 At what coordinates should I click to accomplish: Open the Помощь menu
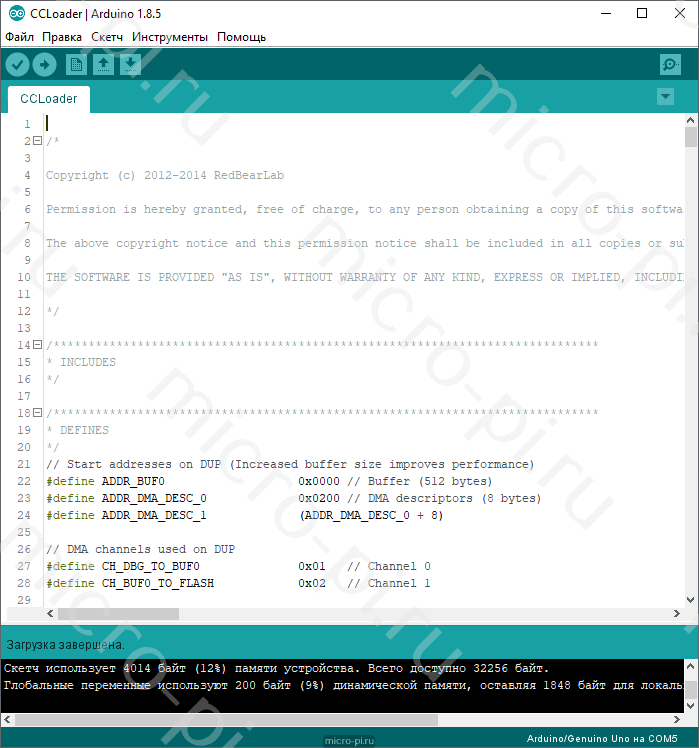tap(242, 37)
